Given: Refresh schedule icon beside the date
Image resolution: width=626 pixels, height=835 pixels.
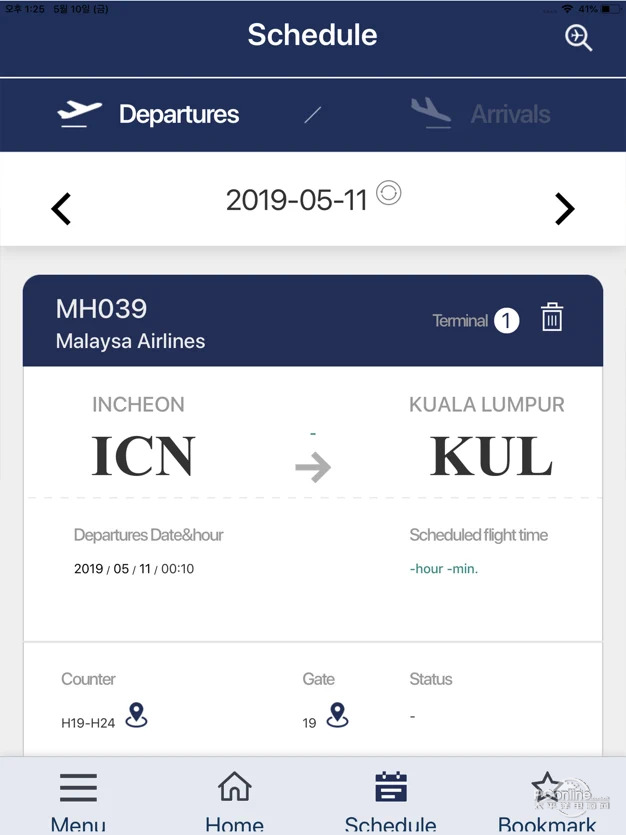Looking at the screenshot, I should click(389, 193).
